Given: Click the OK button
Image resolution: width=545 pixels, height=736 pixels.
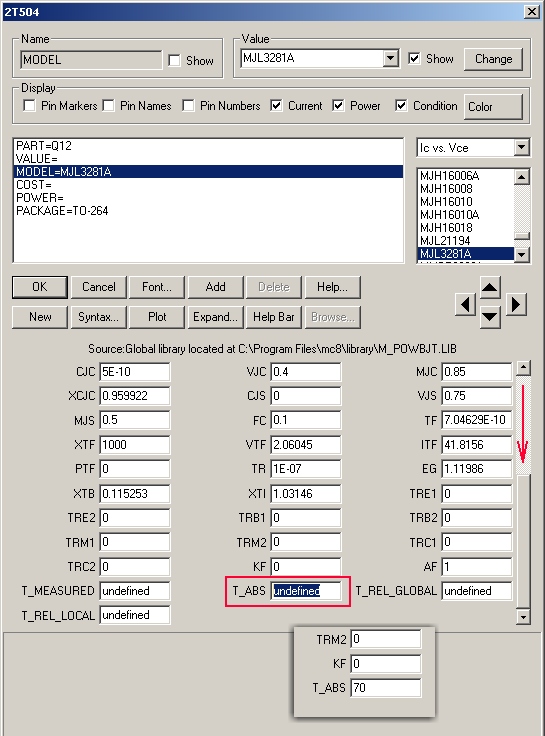Looking at the screenshot, I should (40, 287).
